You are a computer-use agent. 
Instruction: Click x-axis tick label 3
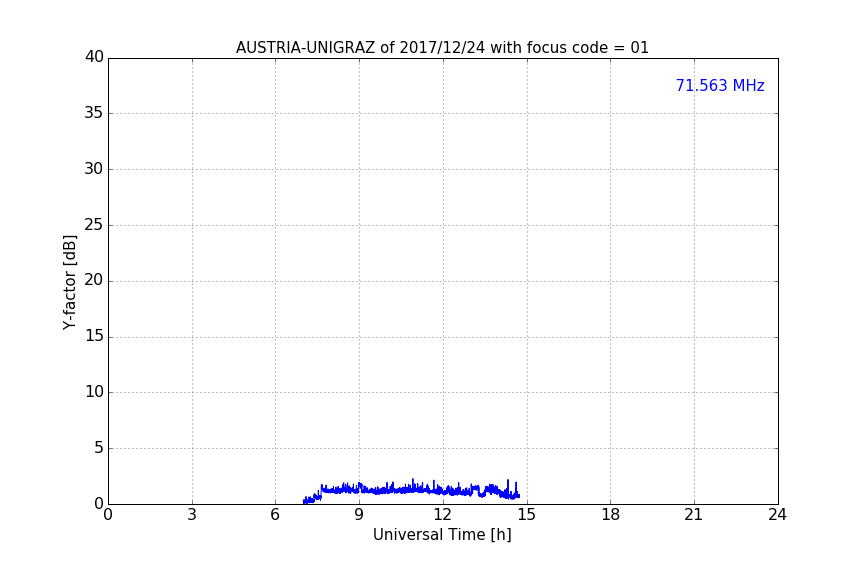click(x=192, y=515)
